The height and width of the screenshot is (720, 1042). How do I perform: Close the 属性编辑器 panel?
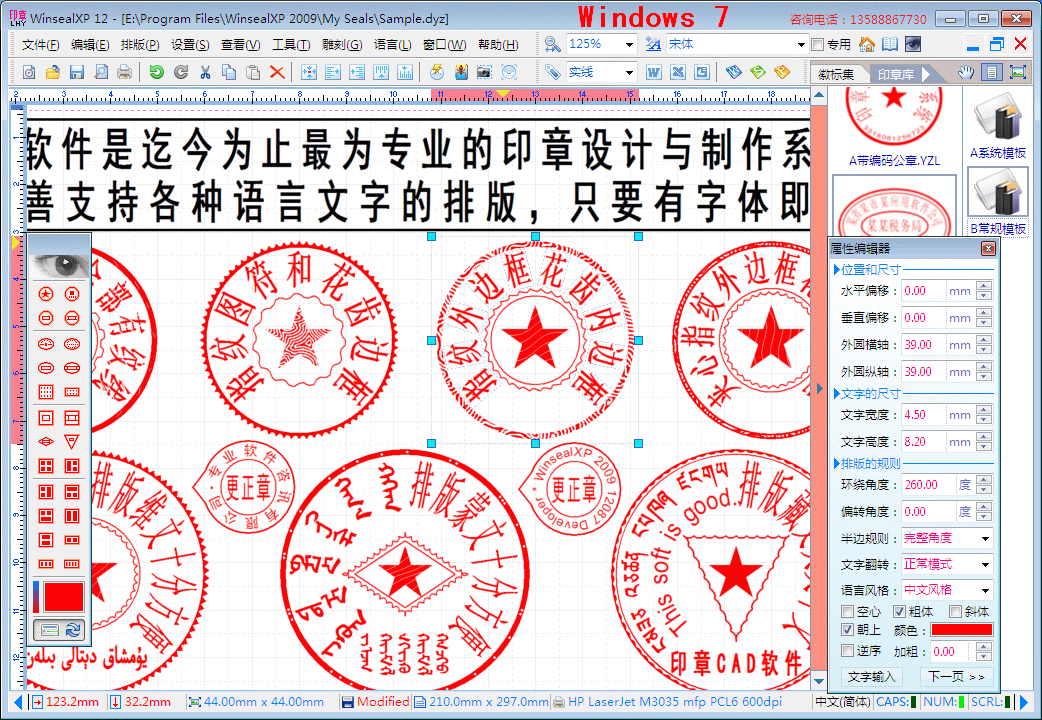[988, 249]
